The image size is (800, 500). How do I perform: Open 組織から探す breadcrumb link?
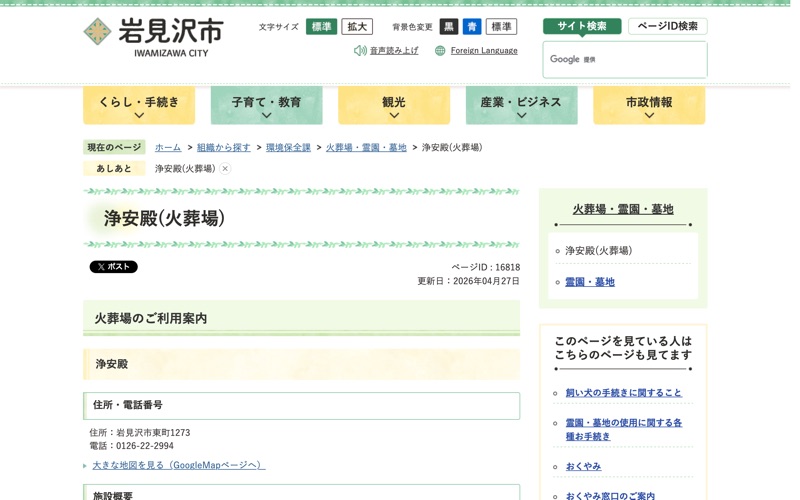[x=223, y=147]
